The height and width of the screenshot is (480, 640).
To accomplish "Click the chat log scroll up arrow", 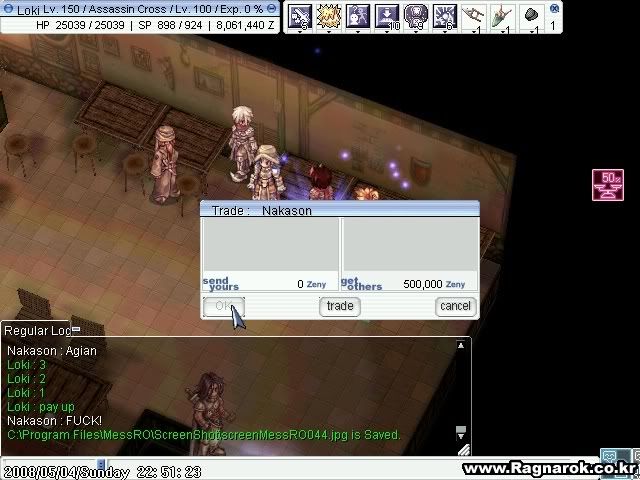I will coord(460,346).
